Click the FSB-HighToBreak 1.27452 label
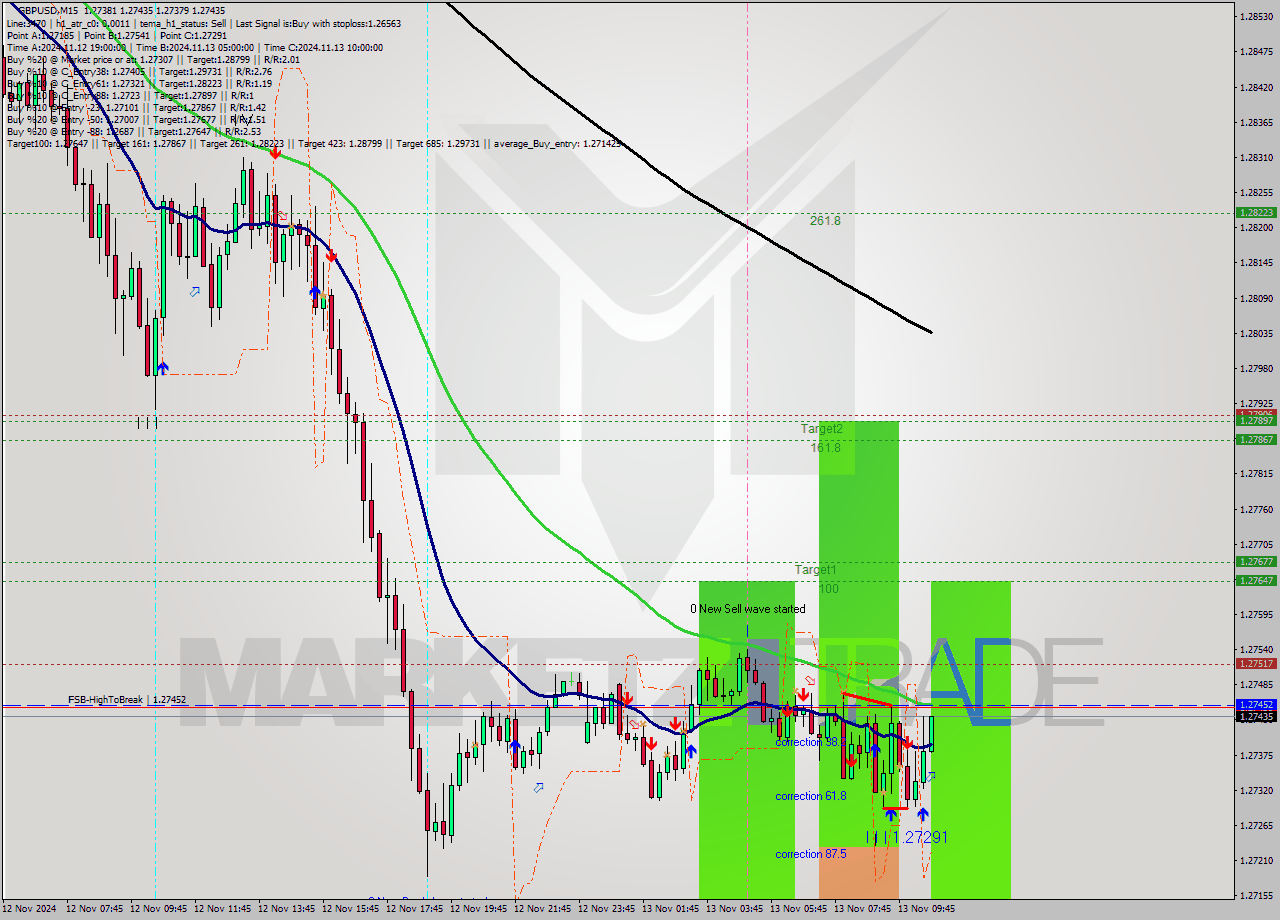This screenshot has height=920, width=1280. pyautogui.click(x=127, y=700)
